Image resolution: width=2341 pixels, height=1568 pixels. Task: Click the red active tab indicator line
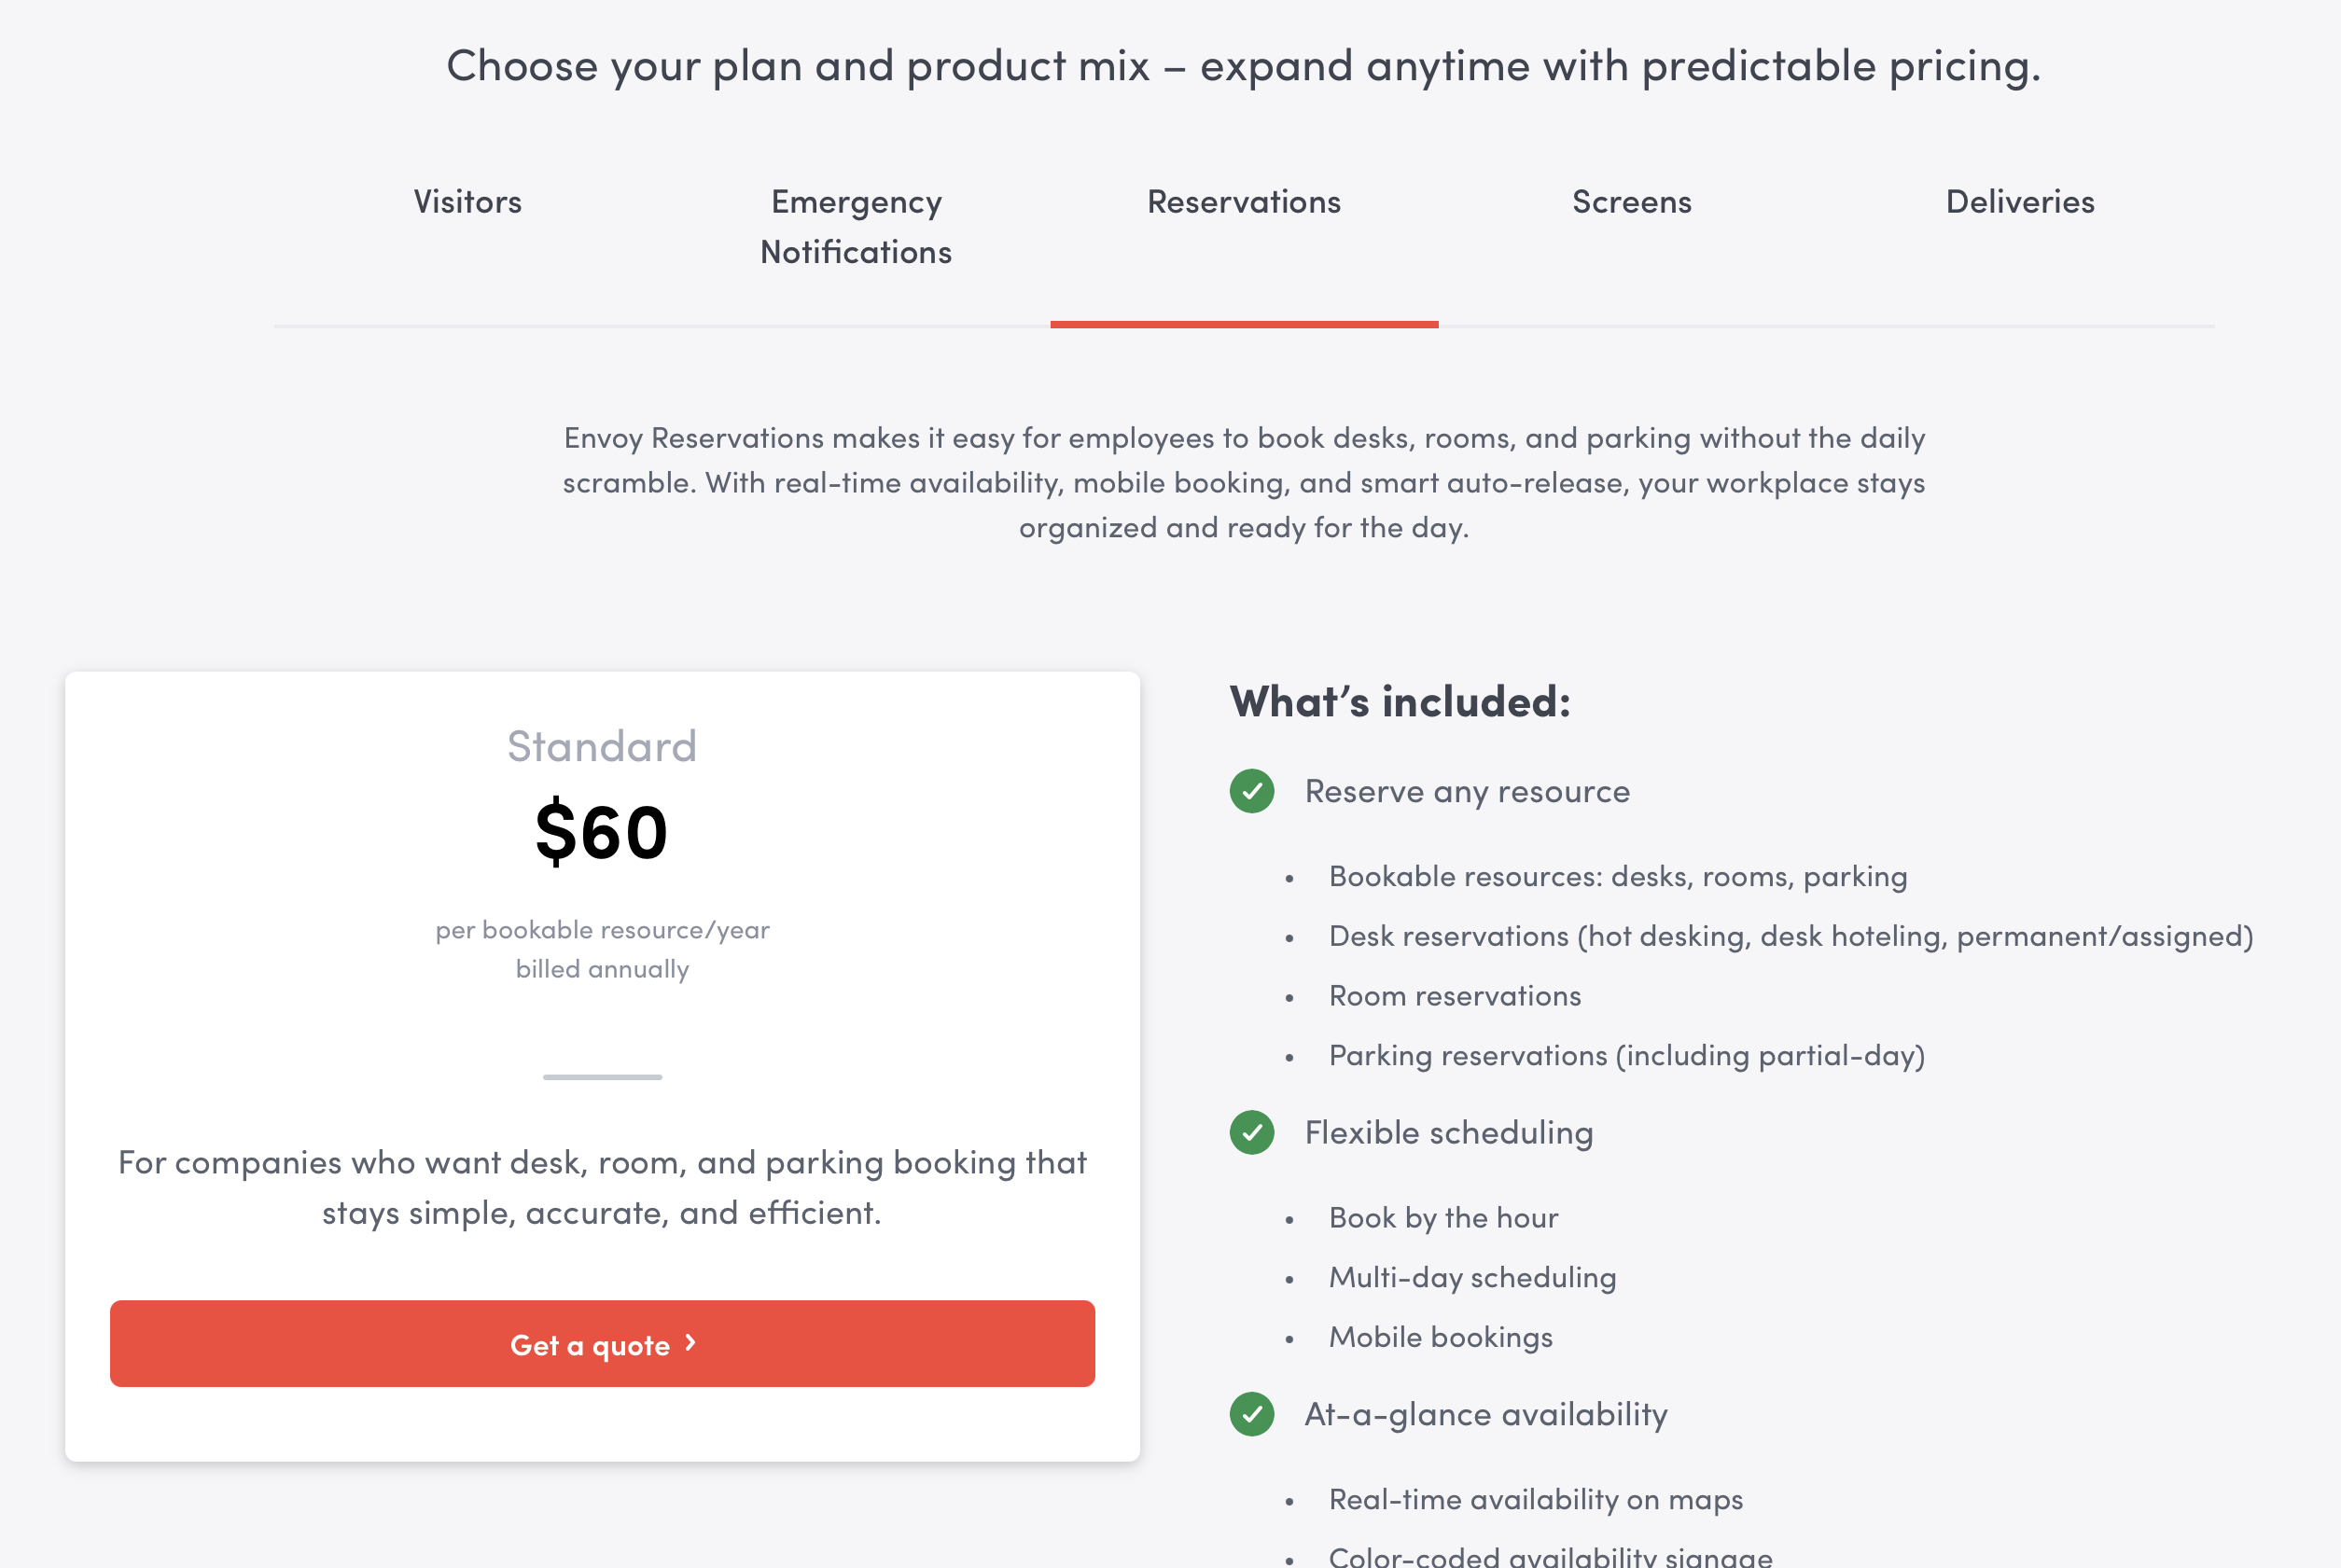tap(1244, 325)
